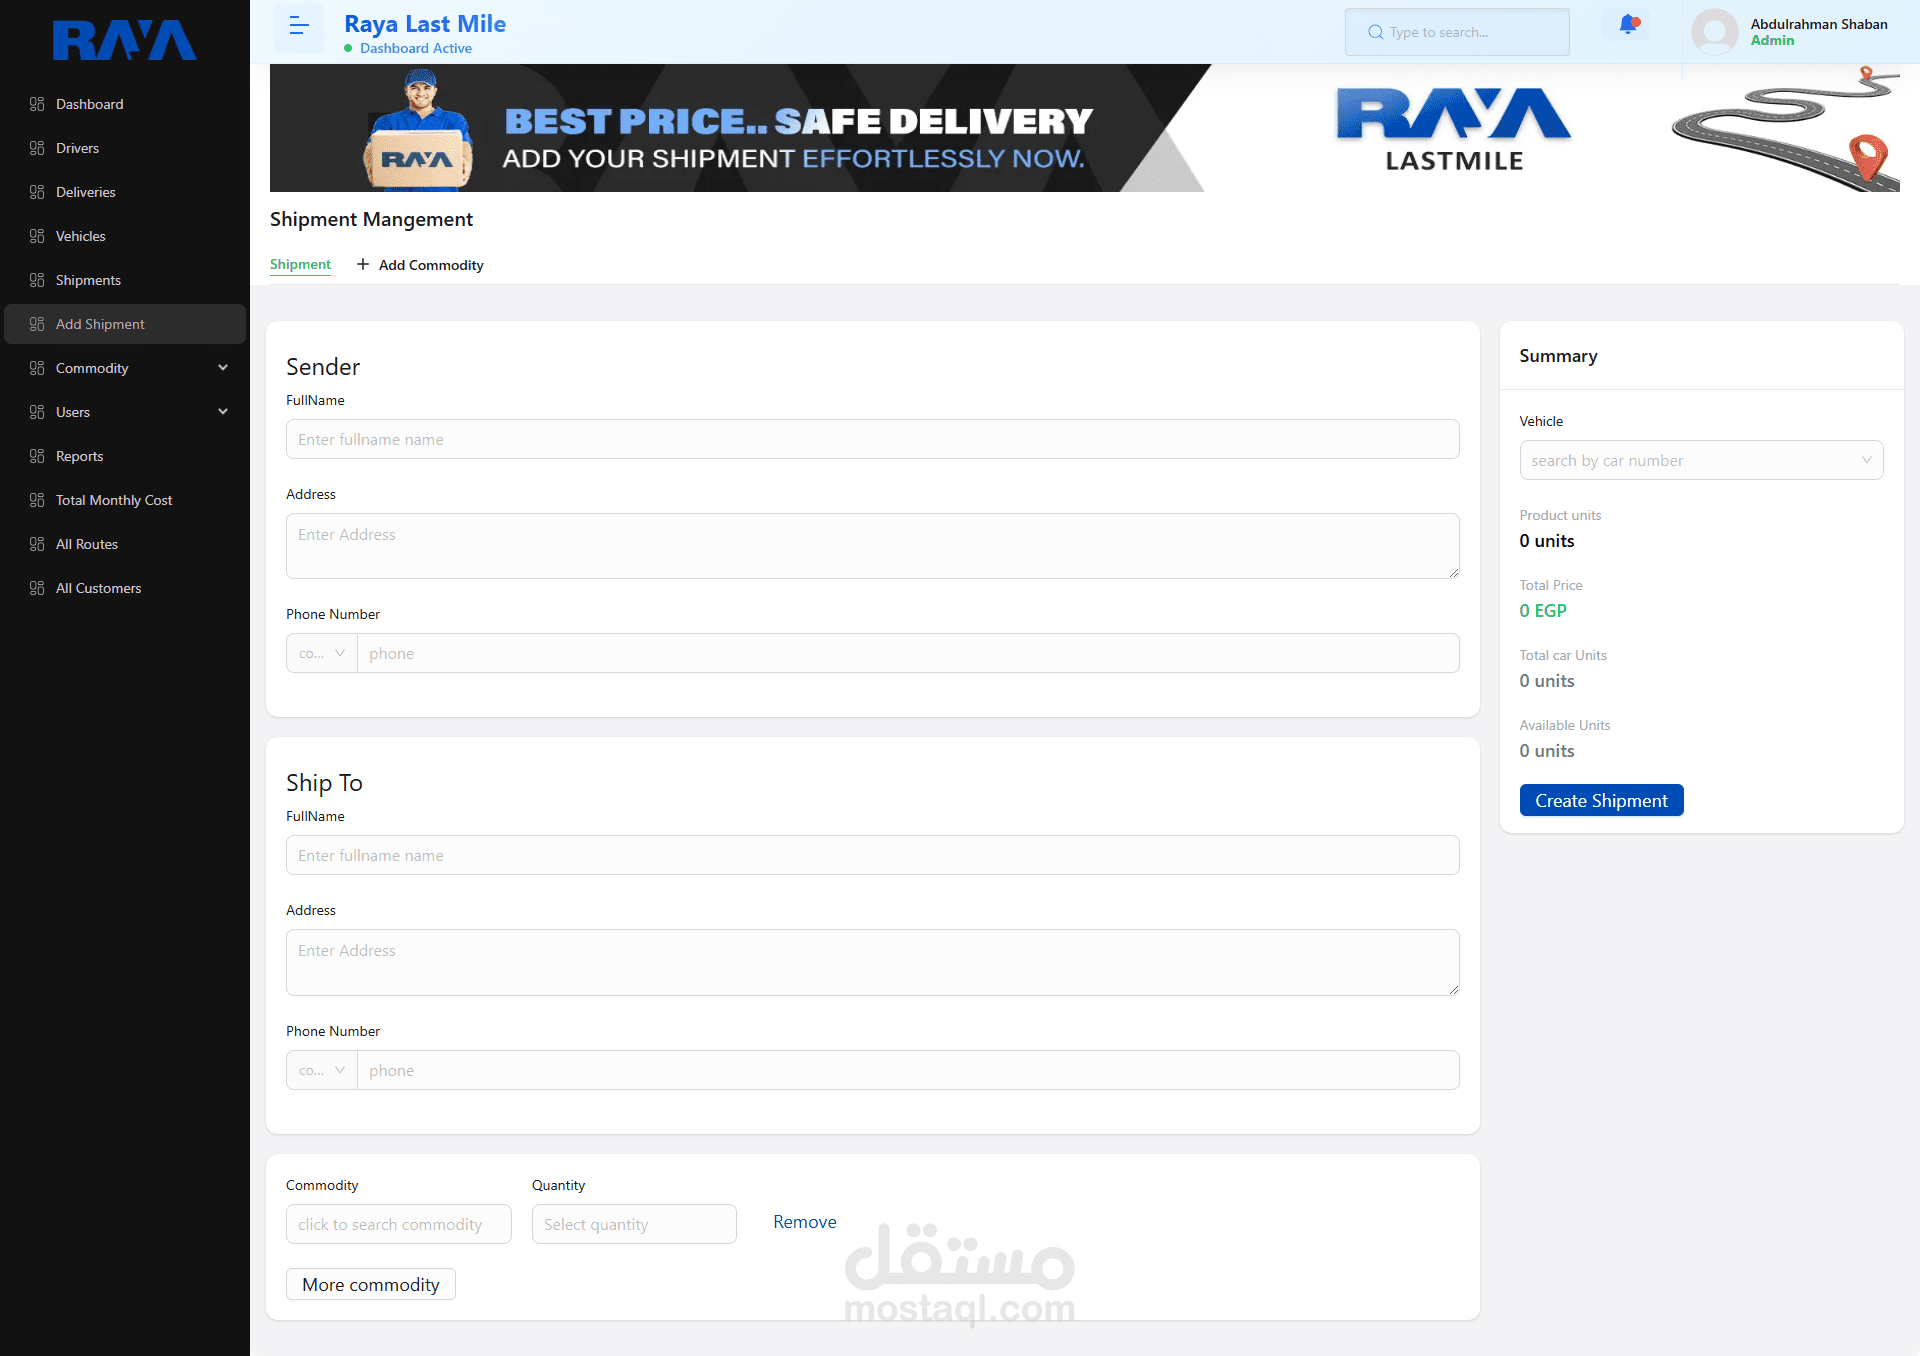Click the RAYA logo in the sidebar
This screenshot has height=1356, width=1920.
click(124, 40)
